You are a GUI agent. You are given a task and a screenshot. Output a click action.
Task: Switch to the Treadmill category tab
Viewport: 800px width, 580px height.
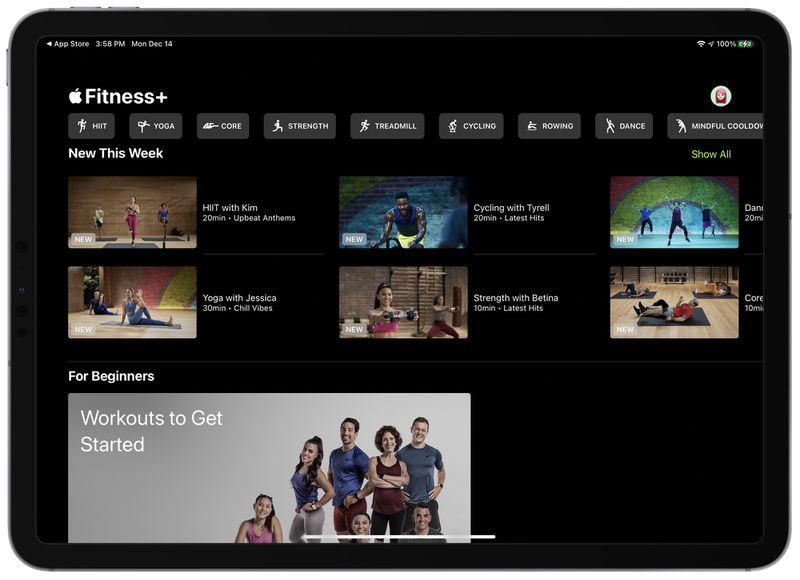[385, 126]
